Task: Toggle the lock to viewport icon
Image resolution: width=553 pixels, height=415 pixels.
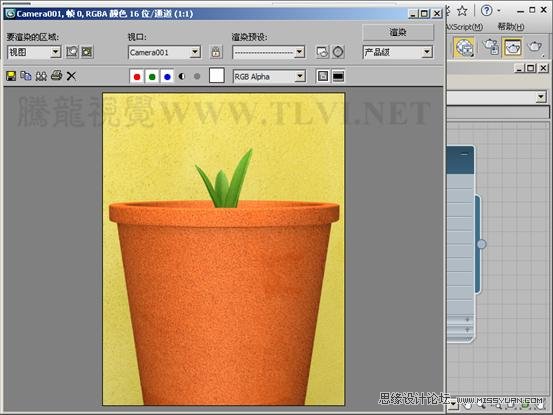Action: point(216,52)
